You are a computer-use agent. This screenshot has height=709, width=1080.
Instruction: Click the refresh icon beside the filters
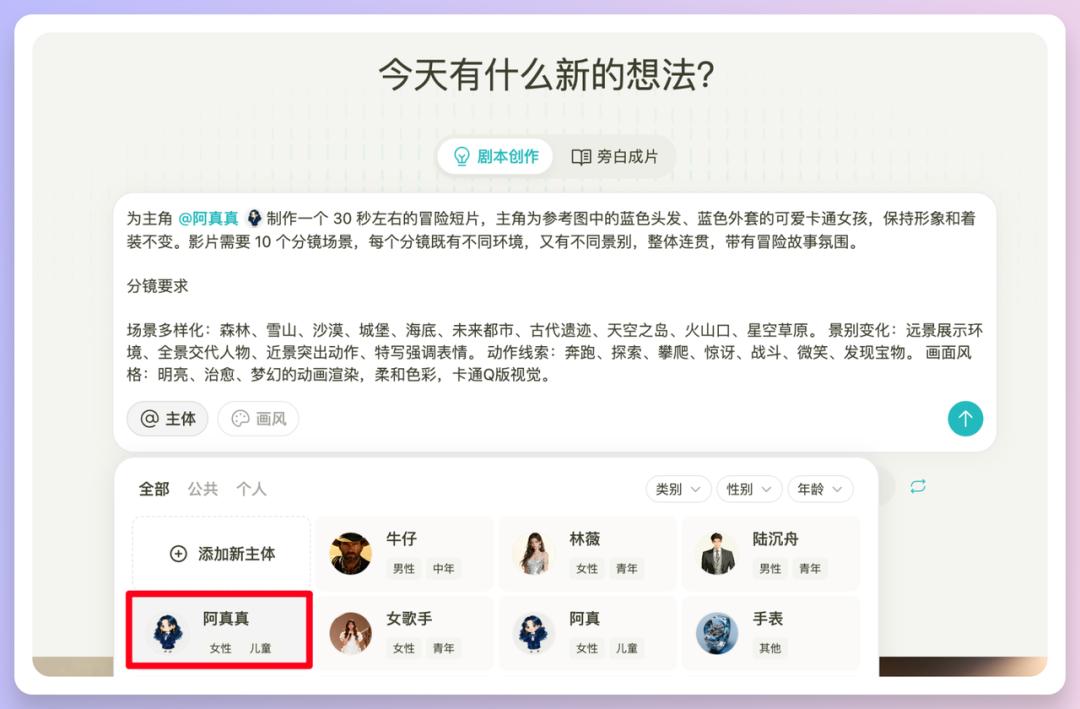917,486
